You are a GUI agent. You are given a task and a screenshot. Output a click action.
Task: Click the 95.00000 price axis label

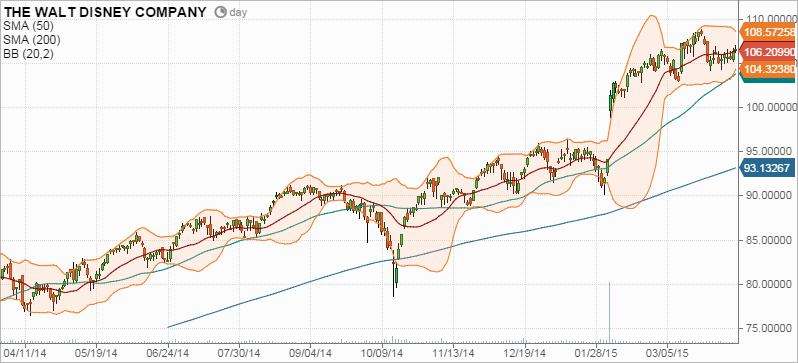(768, 151)
